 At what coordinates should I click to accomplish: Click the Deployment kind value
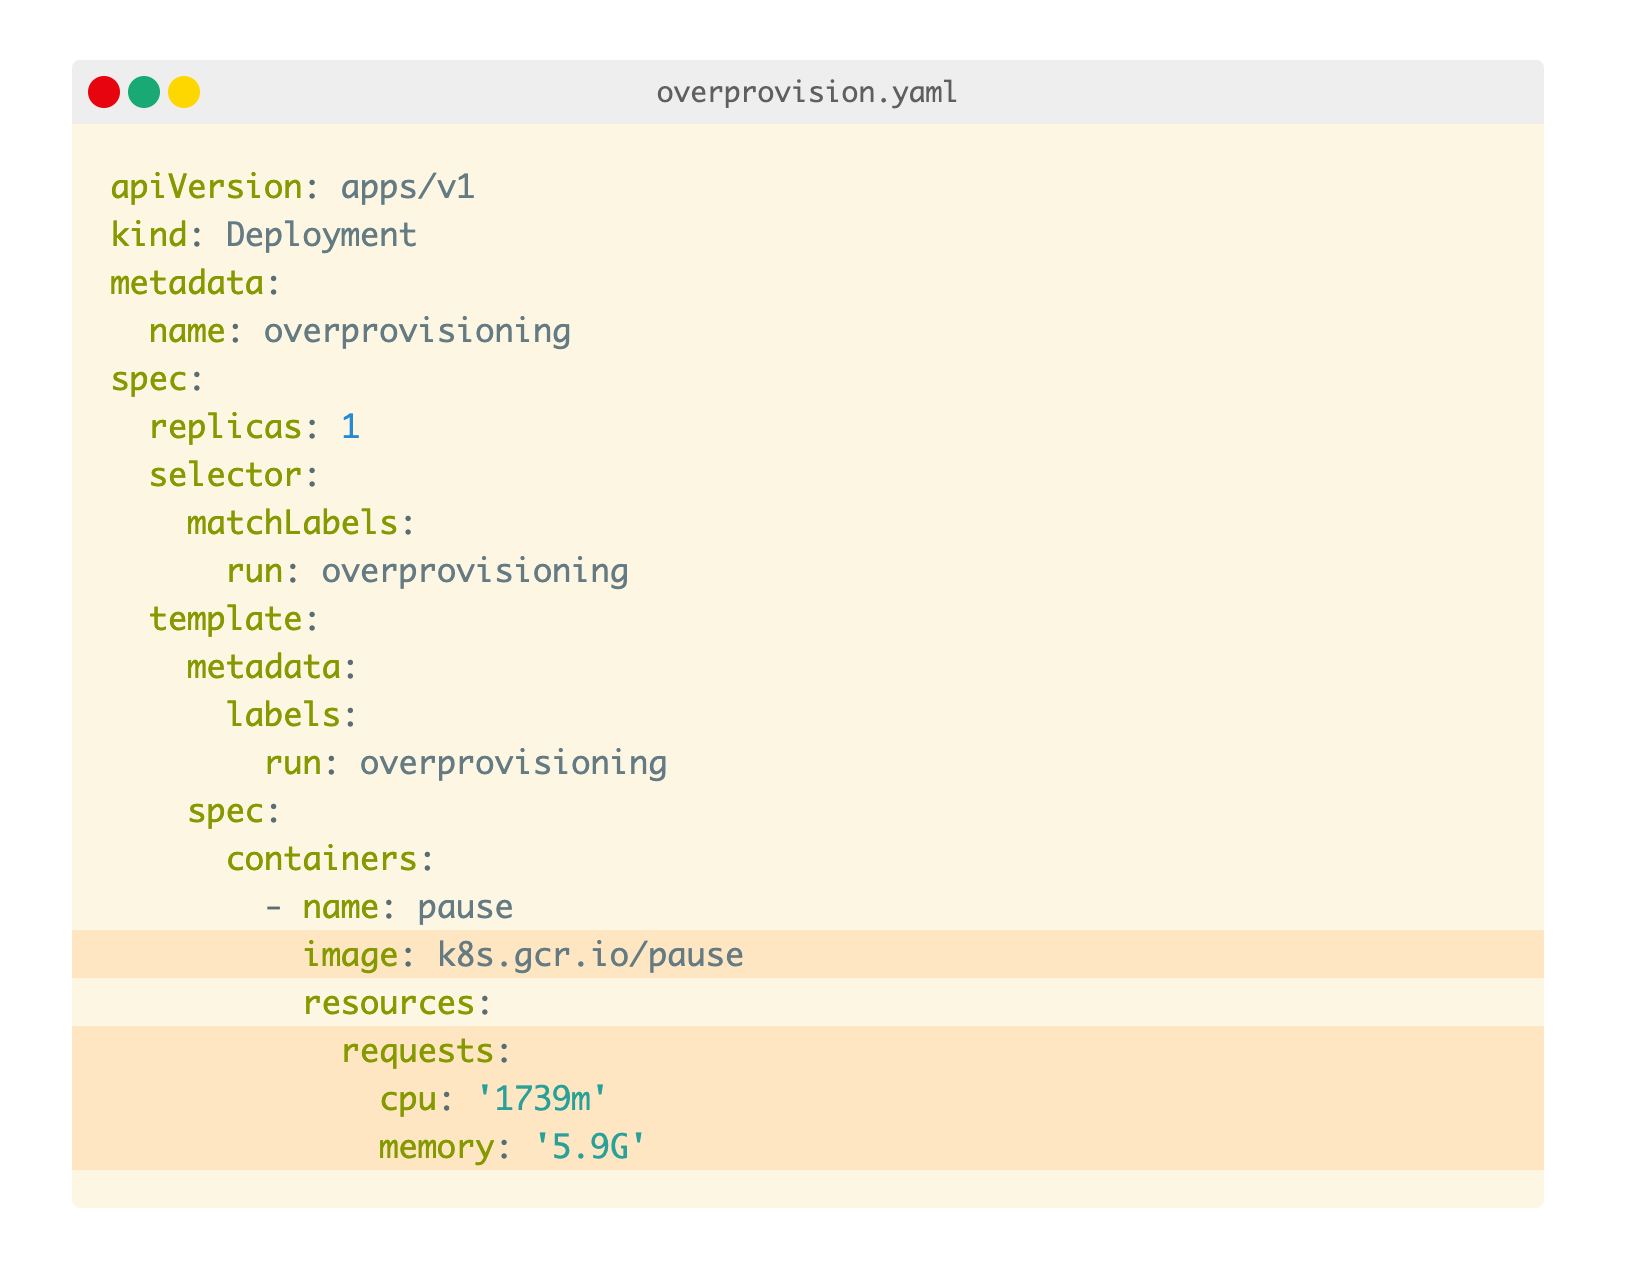coord(321,235)
